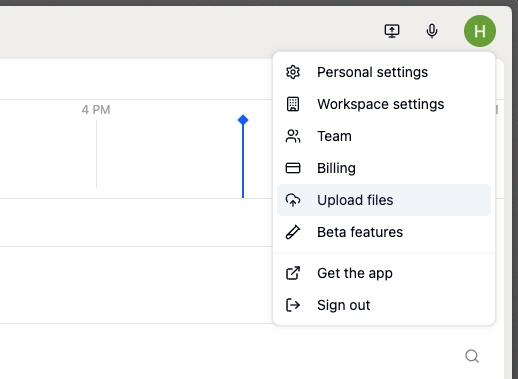The image size is (518, 379).
Task: Click the credit card icon beside Billing
Action: click(x=293, y=168)
